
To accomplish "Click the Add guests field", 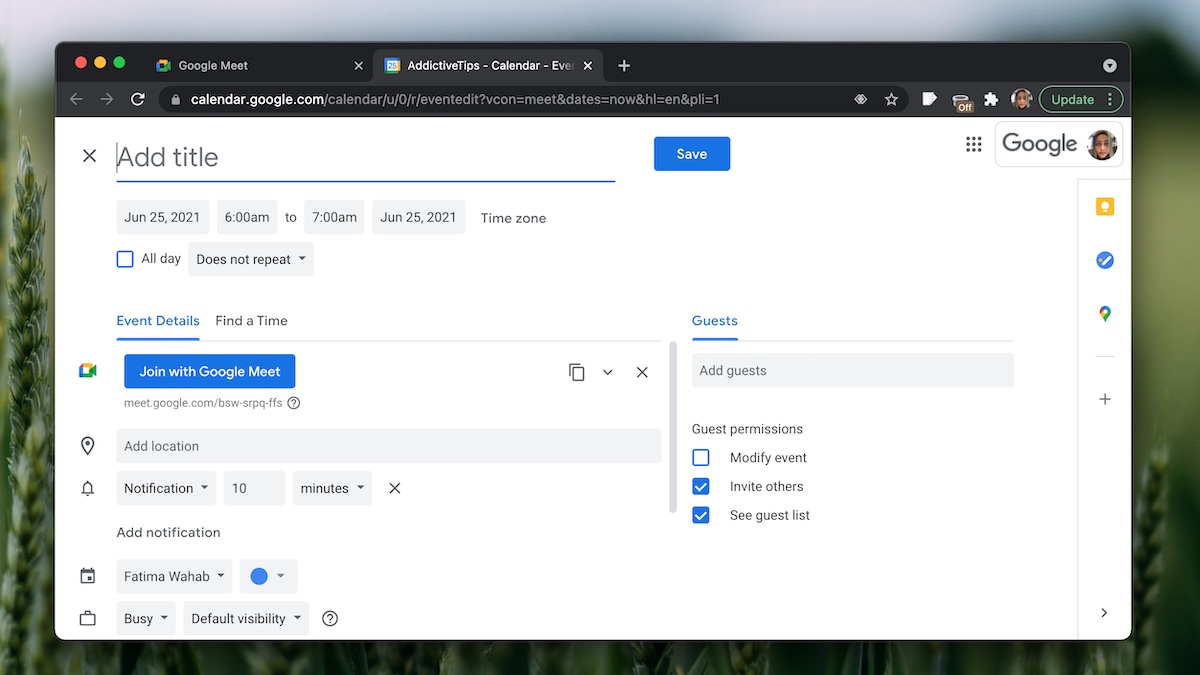I will pyautogui.click(x=853, y=370).
